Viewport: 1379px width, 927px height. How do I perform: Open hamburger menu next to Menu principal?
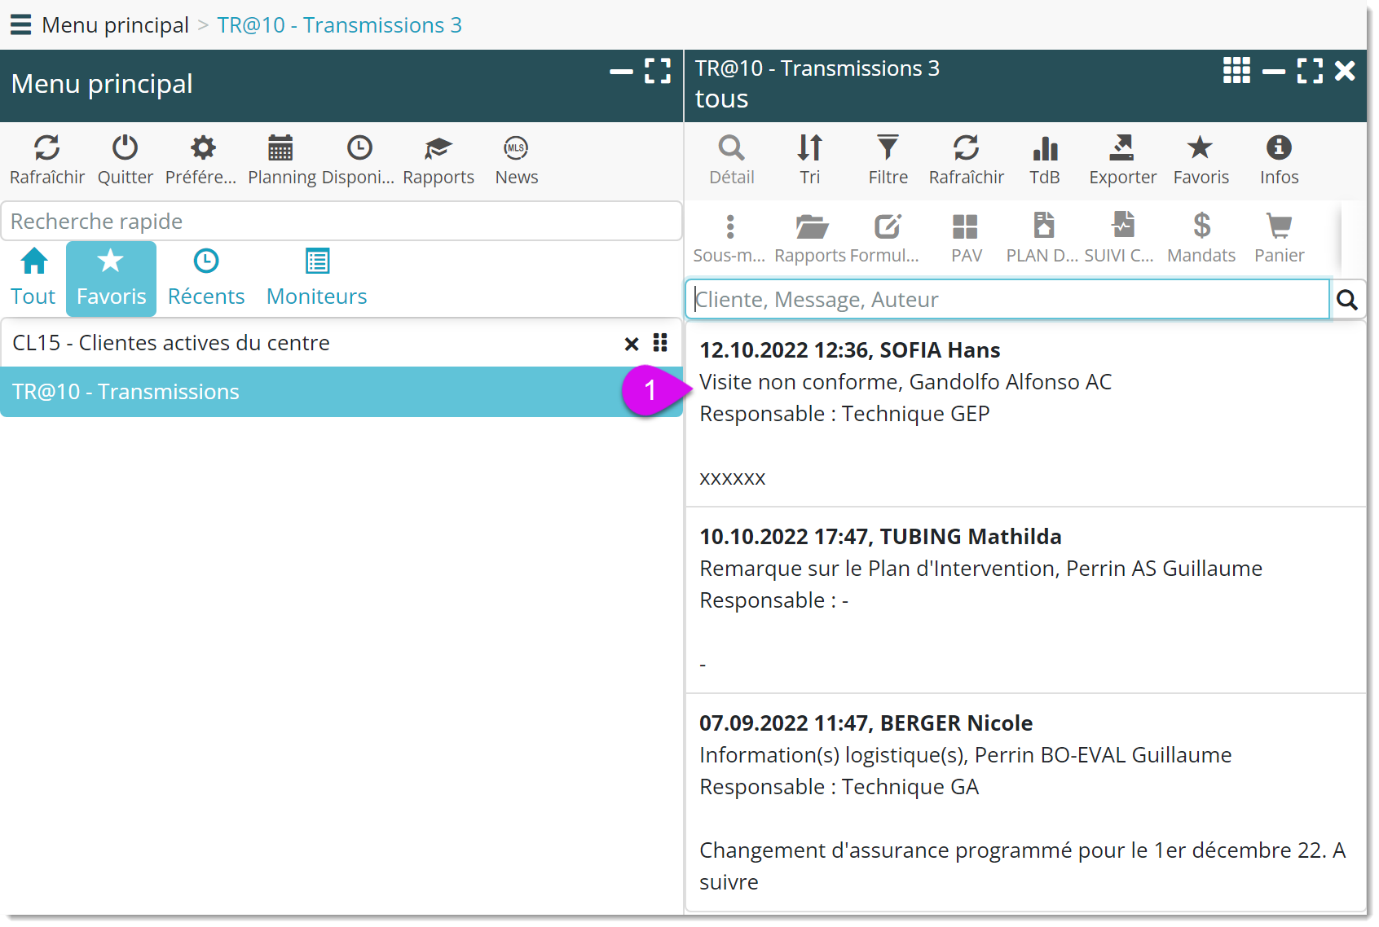tap(20, 25)
